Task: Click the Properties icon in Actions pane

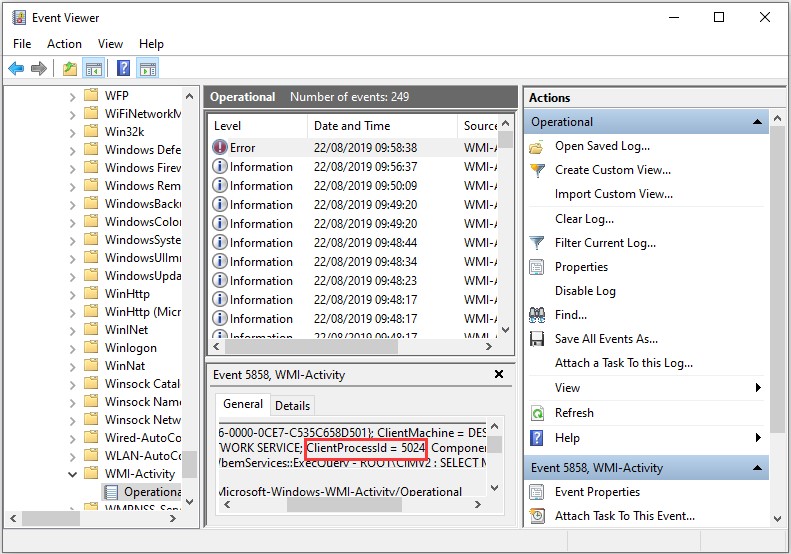Action: tap(537, 267)
